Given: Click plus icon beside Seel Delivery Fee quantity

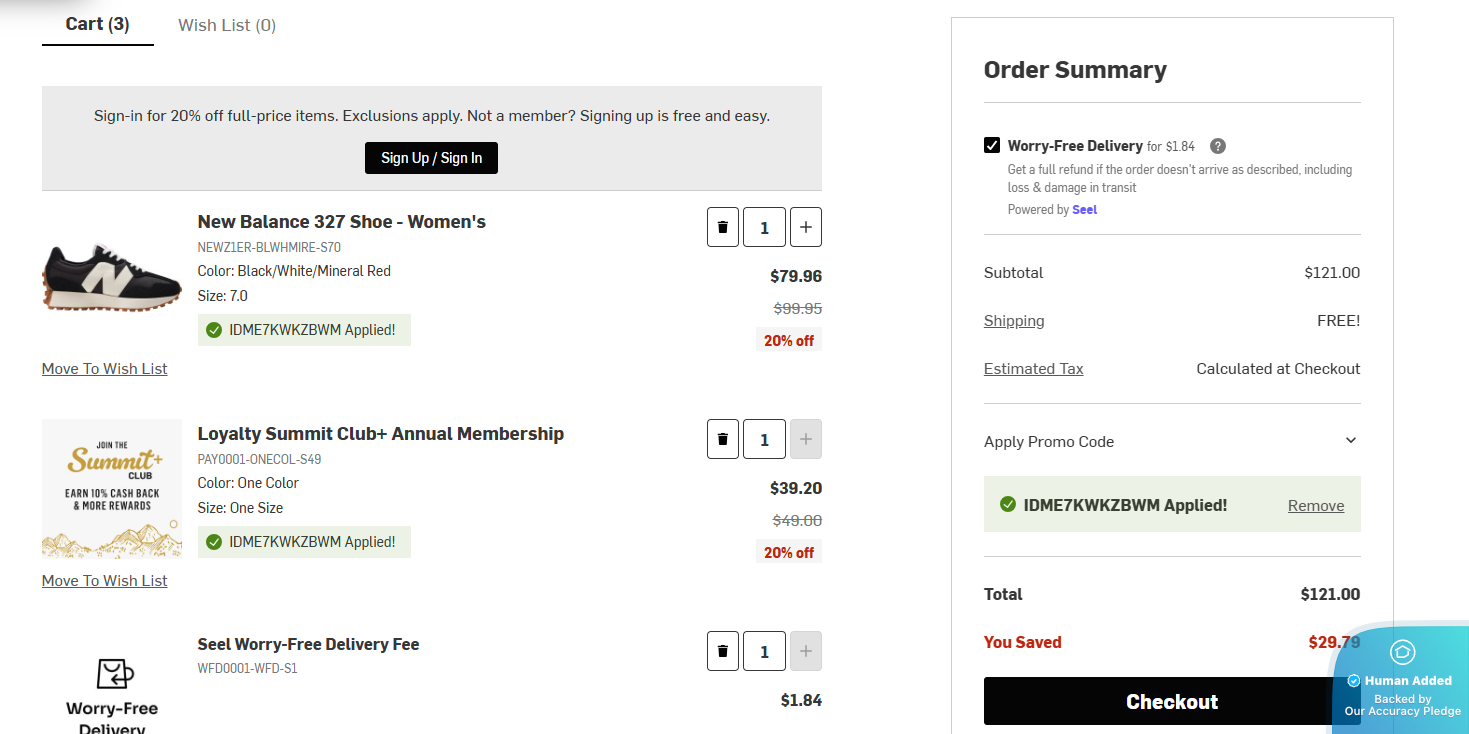Looking at the screenshot, I should coord(805,651).
